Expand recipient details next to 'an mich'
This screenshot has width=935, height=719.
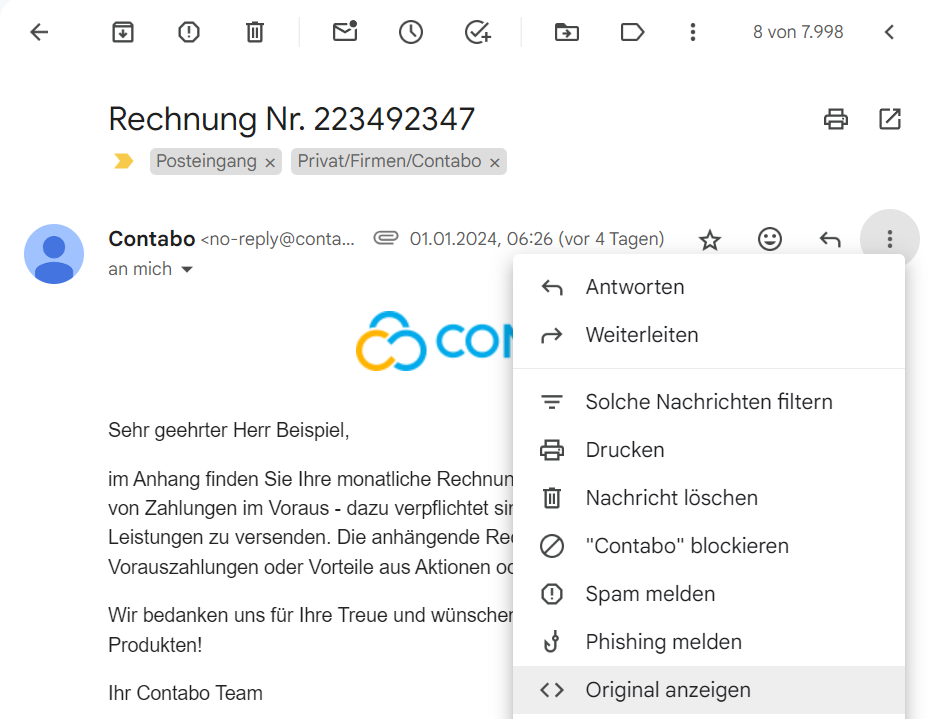[186, 270]
